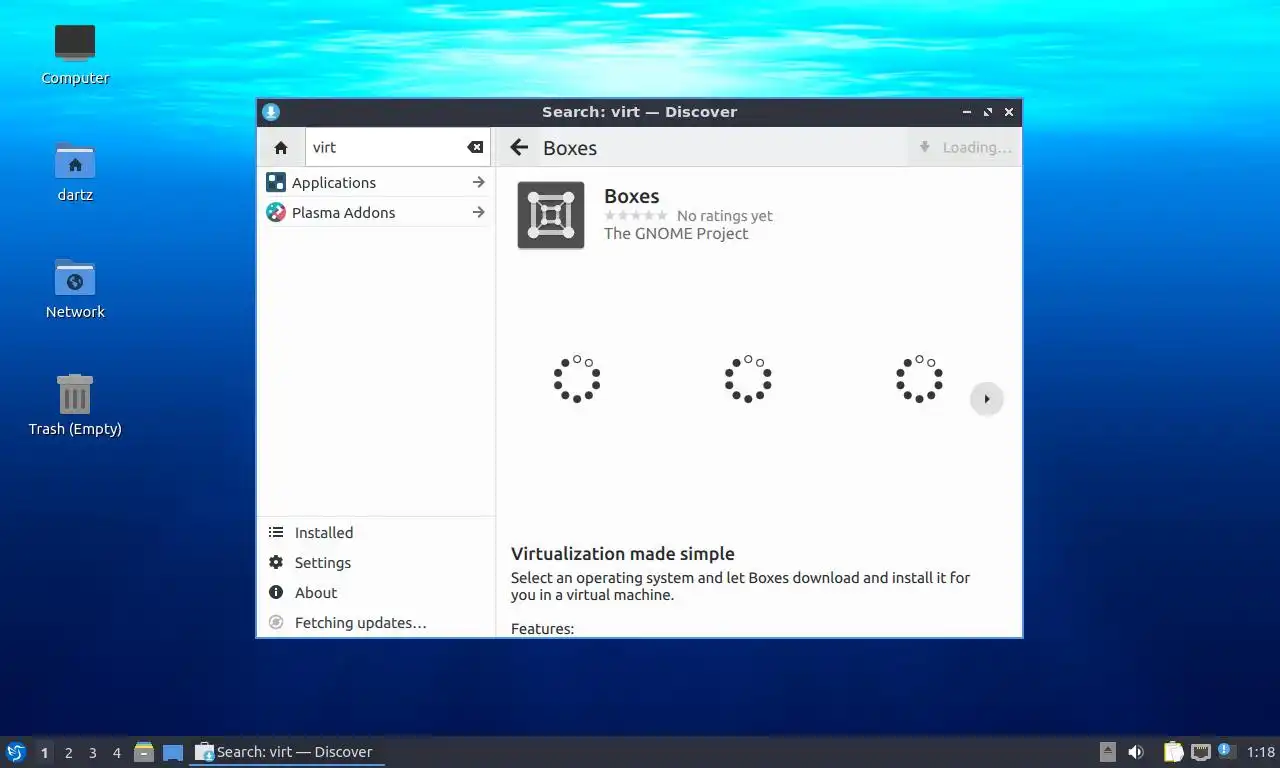Click the 'No ratings yet' text
This screenshot has height=768, width=1280.
(725, 216)
